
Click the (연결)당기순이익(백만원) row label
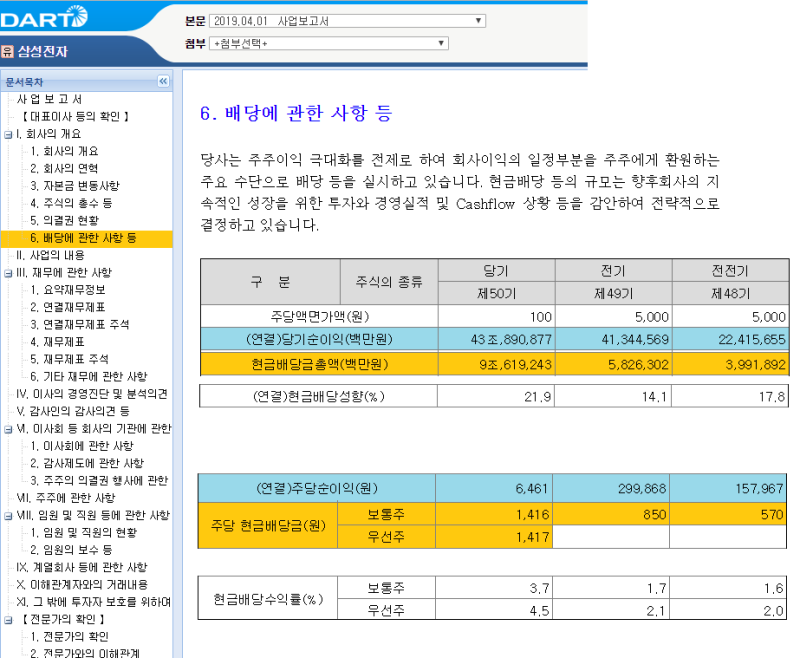[x=319, y=339]
